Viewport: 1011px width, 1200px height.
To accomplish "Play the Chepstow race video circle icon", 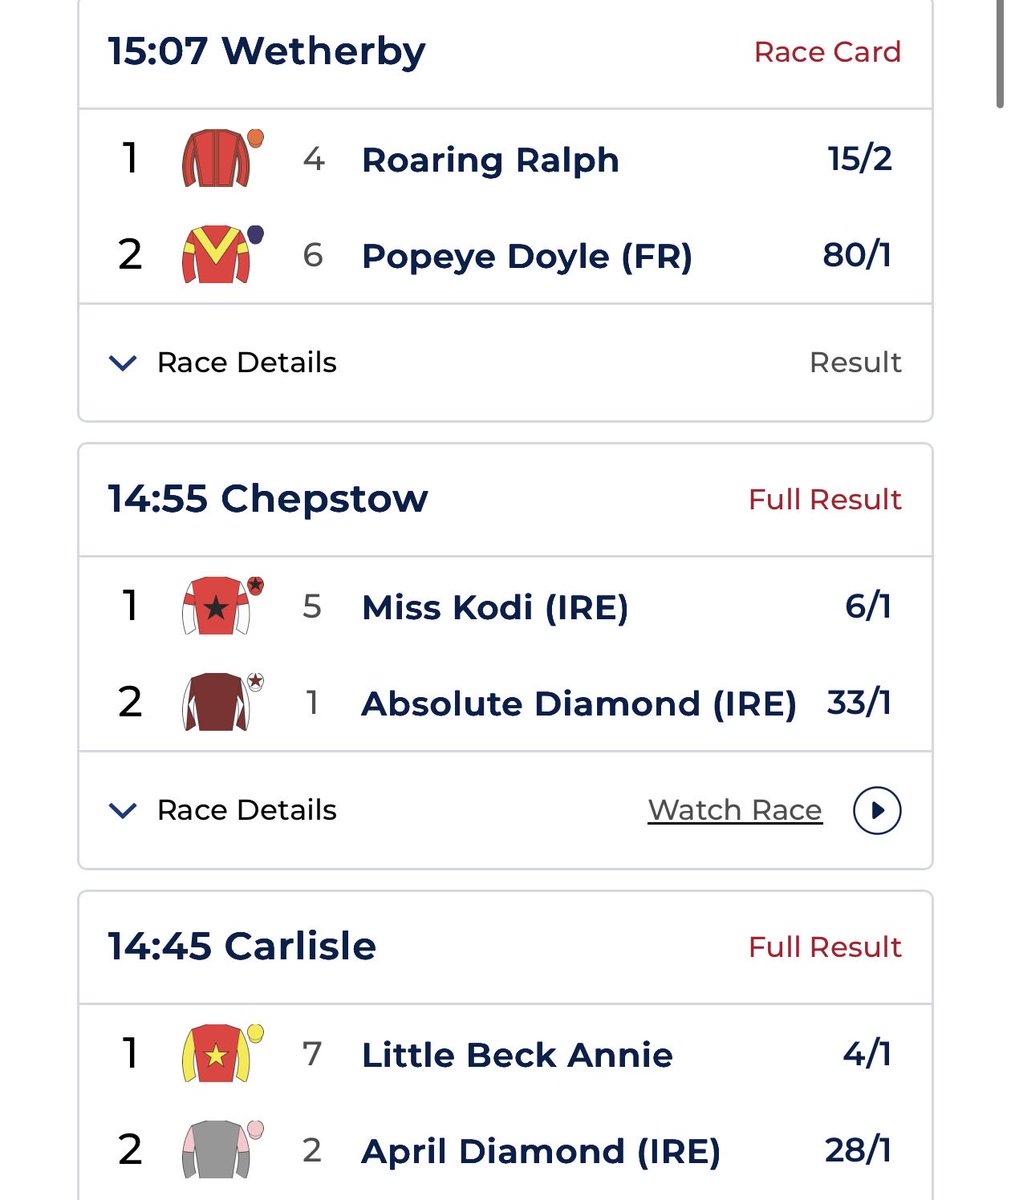I will 877,810.
